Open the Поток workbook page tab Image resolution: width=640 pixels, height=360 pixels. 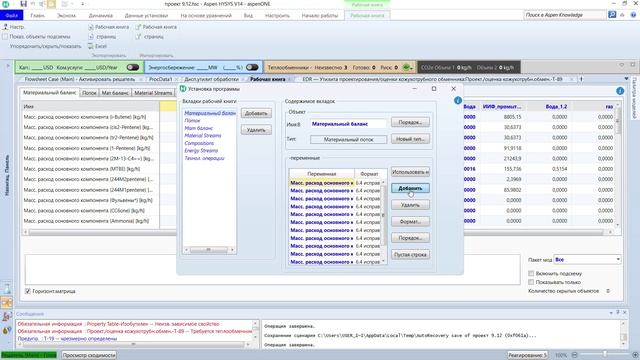[x=89, y=93]
